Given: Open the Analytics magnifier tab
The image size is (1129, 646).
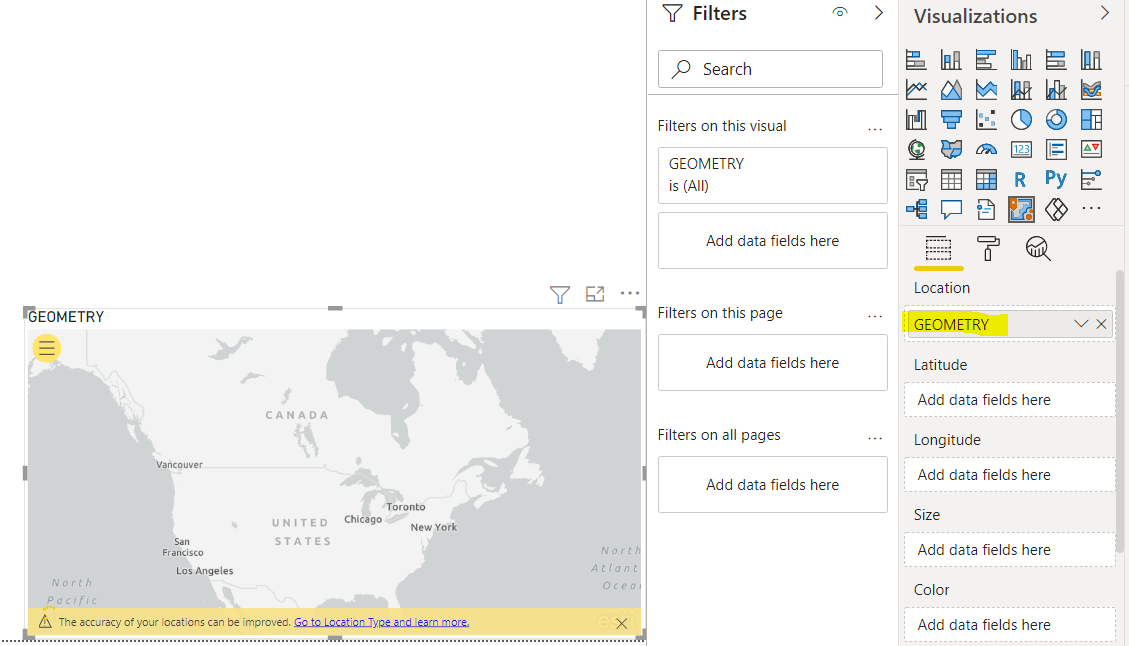Looking at the screenshot, I should (x=1038, y=249).
